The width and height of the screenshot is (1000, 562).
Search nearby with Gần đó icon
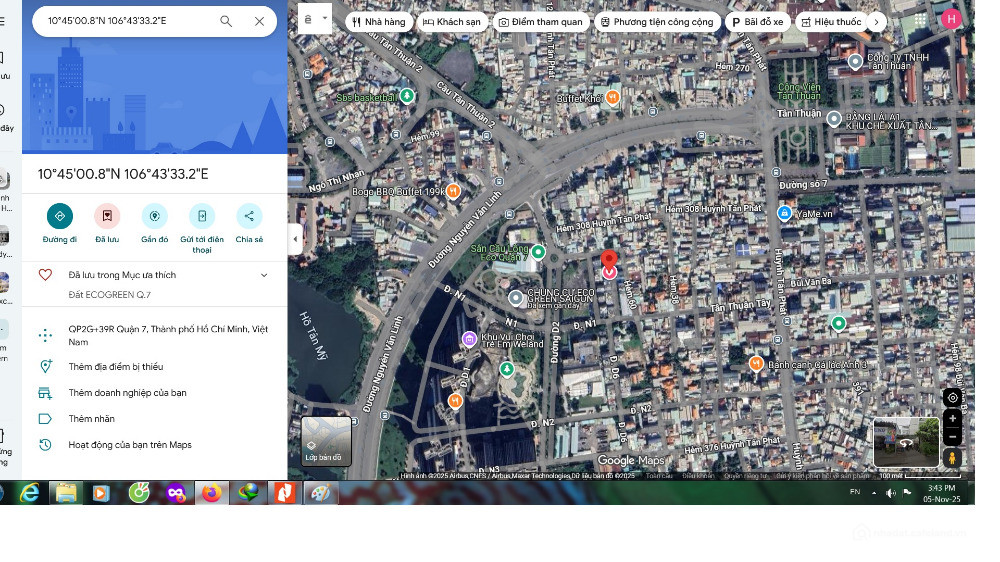(x=154, y=216)
